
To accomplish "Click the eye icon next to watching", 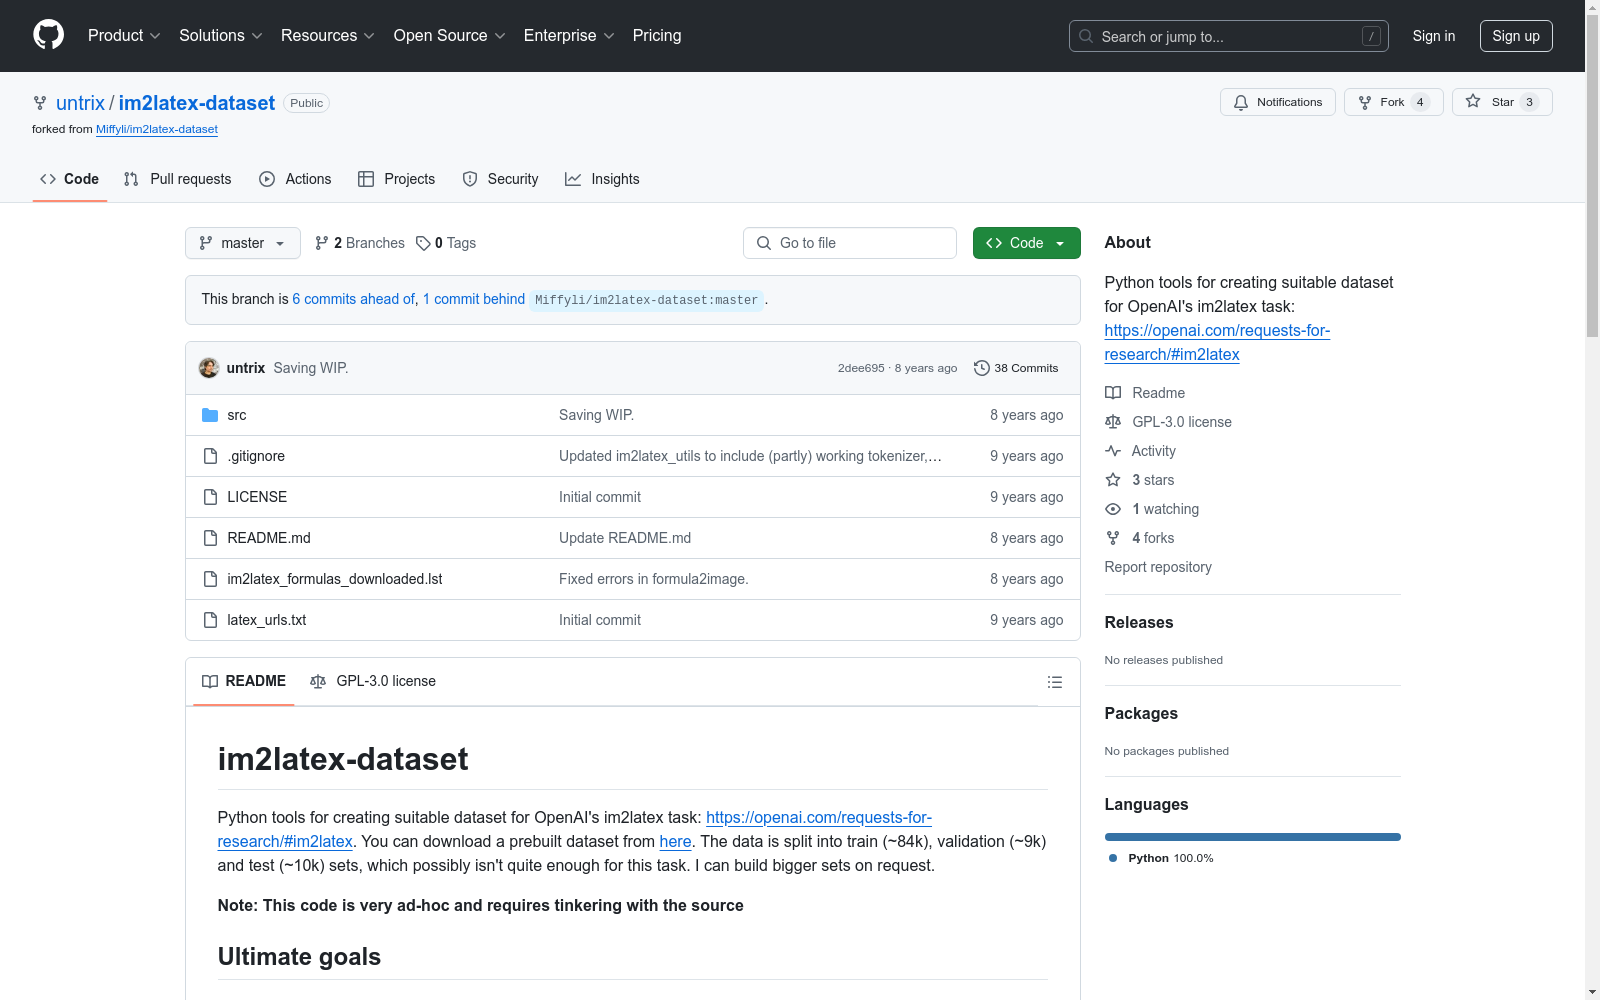I will [1113, 509].
